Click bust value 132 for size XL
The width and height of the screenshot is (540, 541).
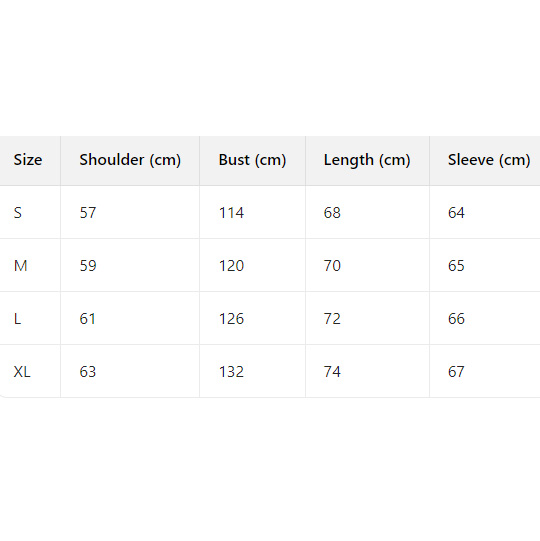pos(231,372)
